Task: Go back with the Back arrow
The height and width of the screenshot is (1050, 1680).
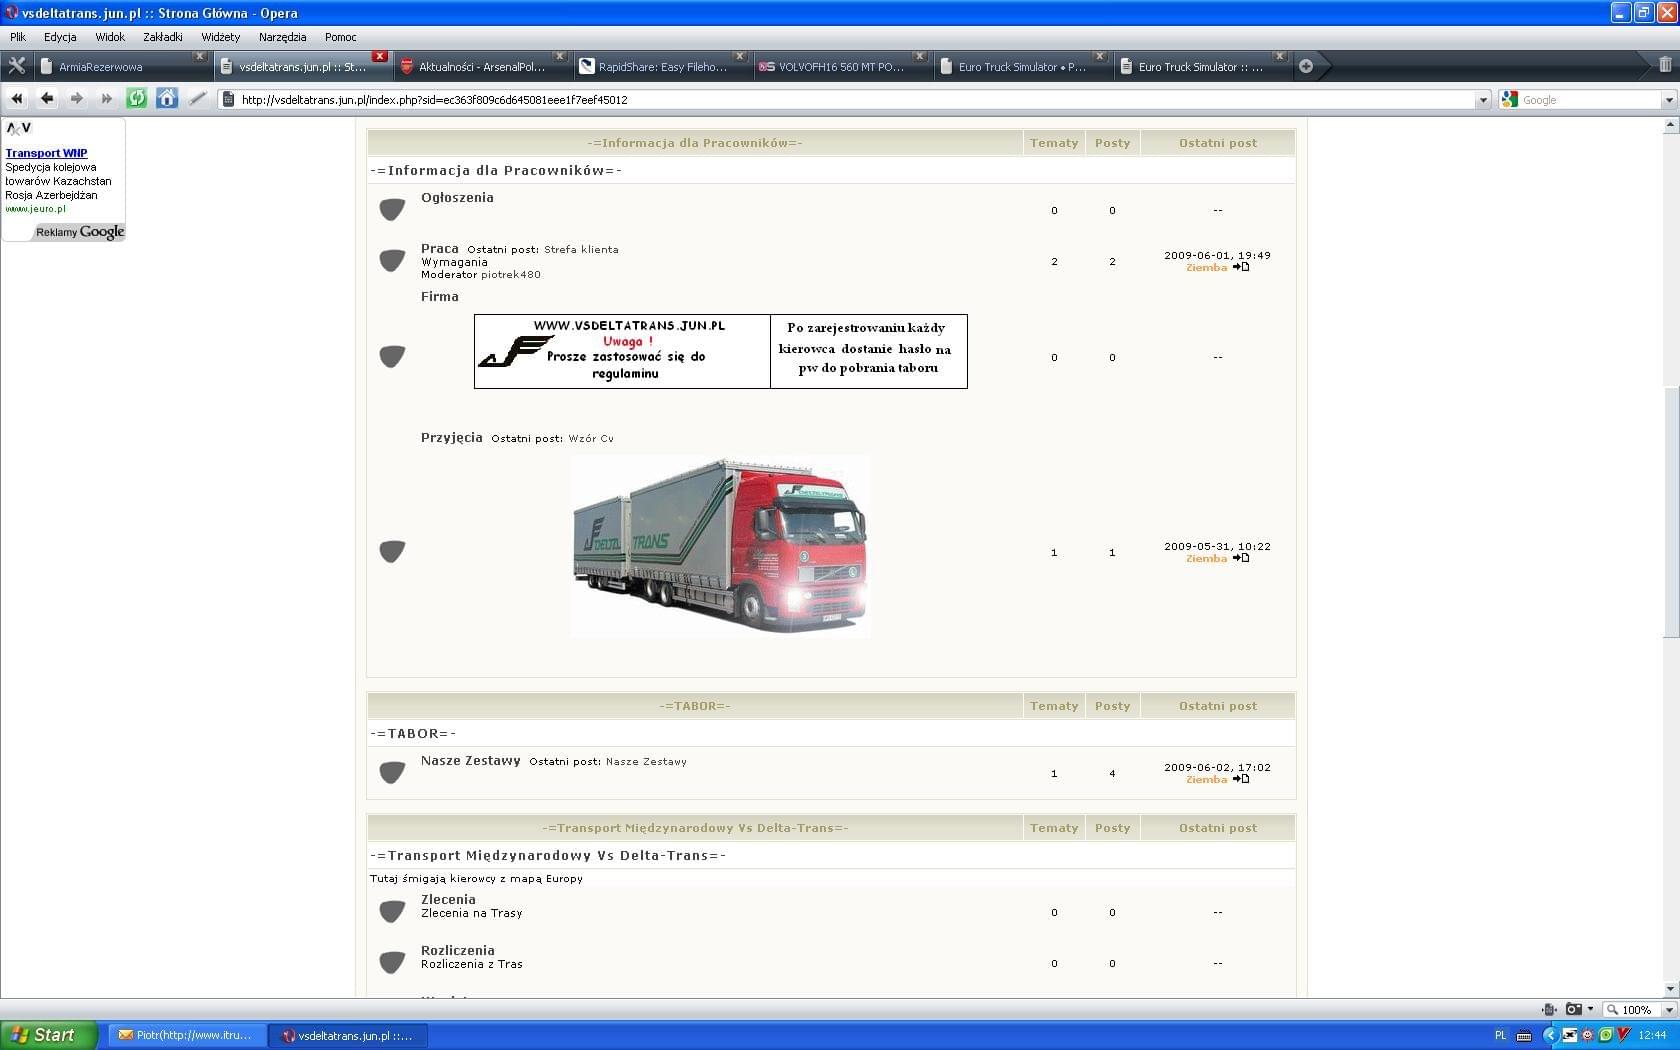Action: [46, 99]
